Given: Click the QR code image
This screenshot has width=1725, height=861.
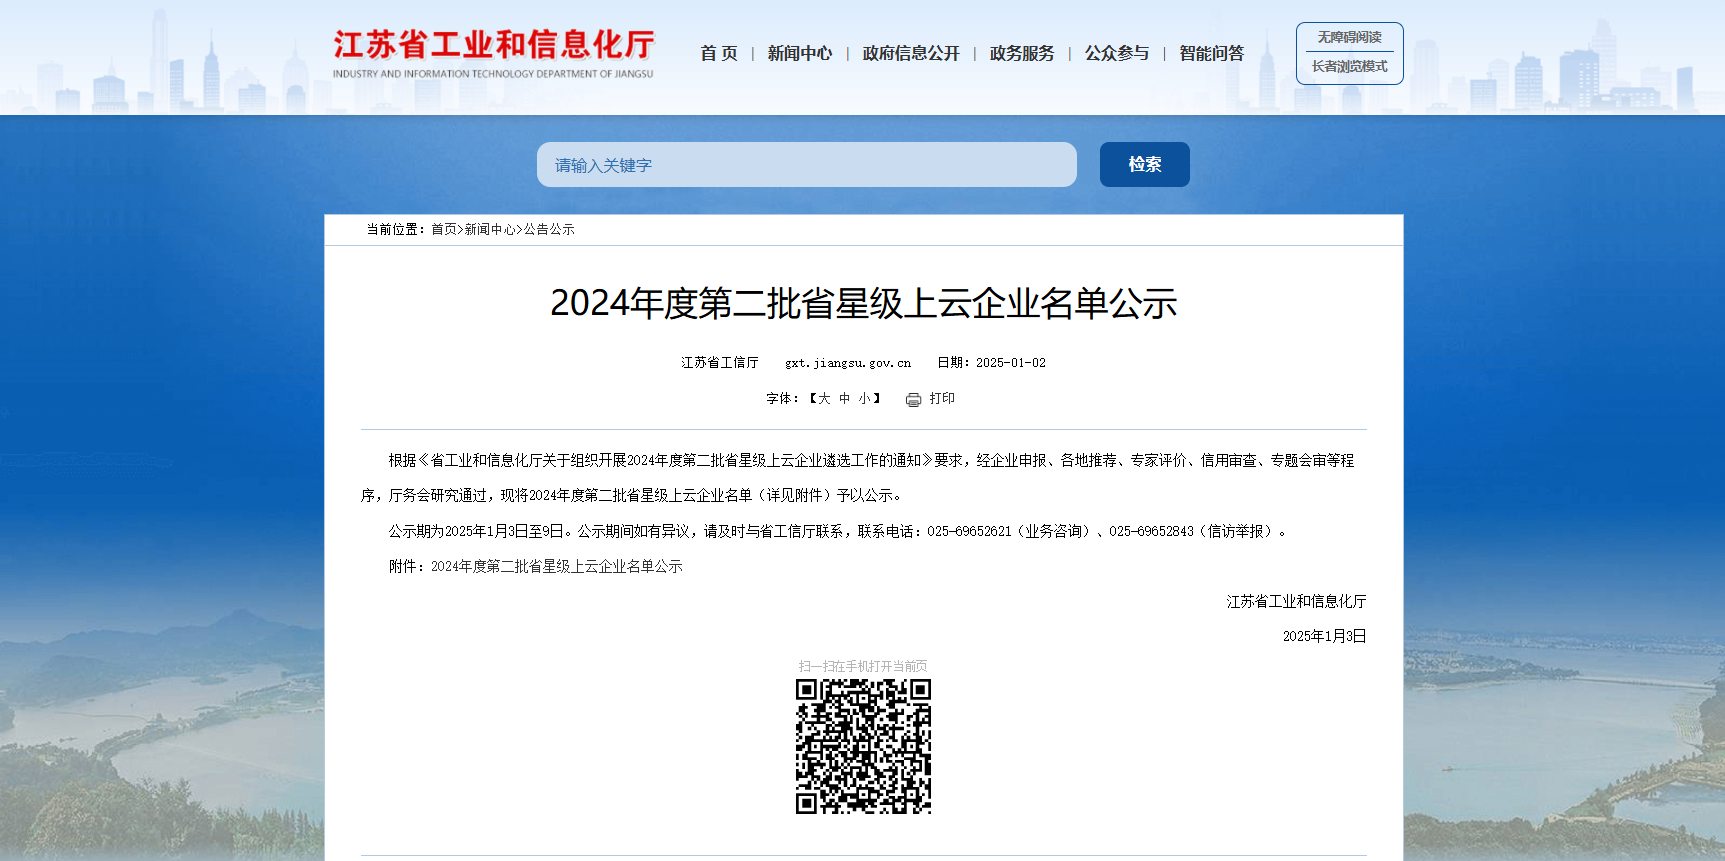Looking at the screenshot, I should 863,746.
